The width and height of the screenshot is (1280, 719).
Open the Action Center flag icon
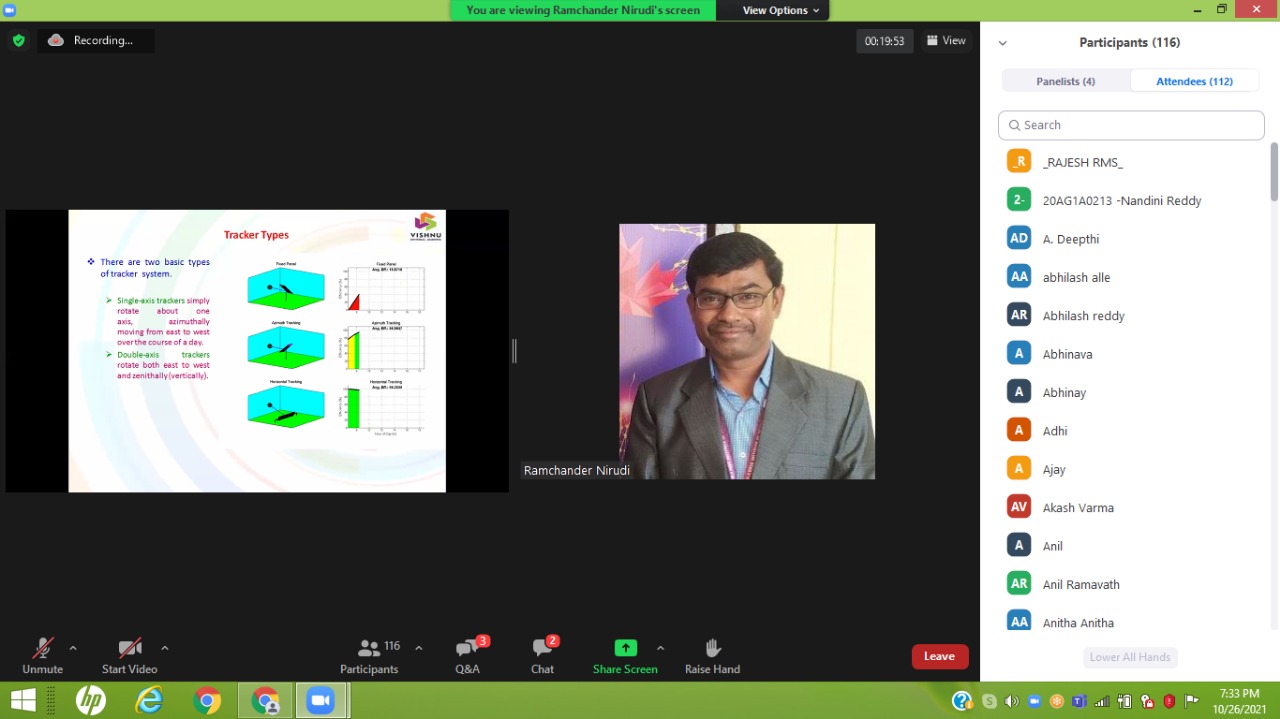click(1191, 701)
